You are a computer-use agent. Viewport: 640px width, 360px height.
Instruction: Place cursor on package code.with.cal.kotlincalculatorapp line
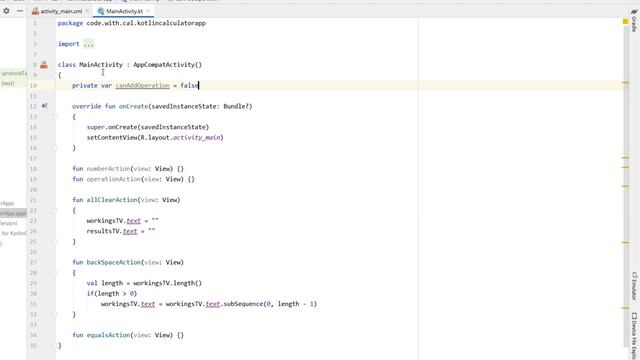pyautogui.click(x=131, y=23)
